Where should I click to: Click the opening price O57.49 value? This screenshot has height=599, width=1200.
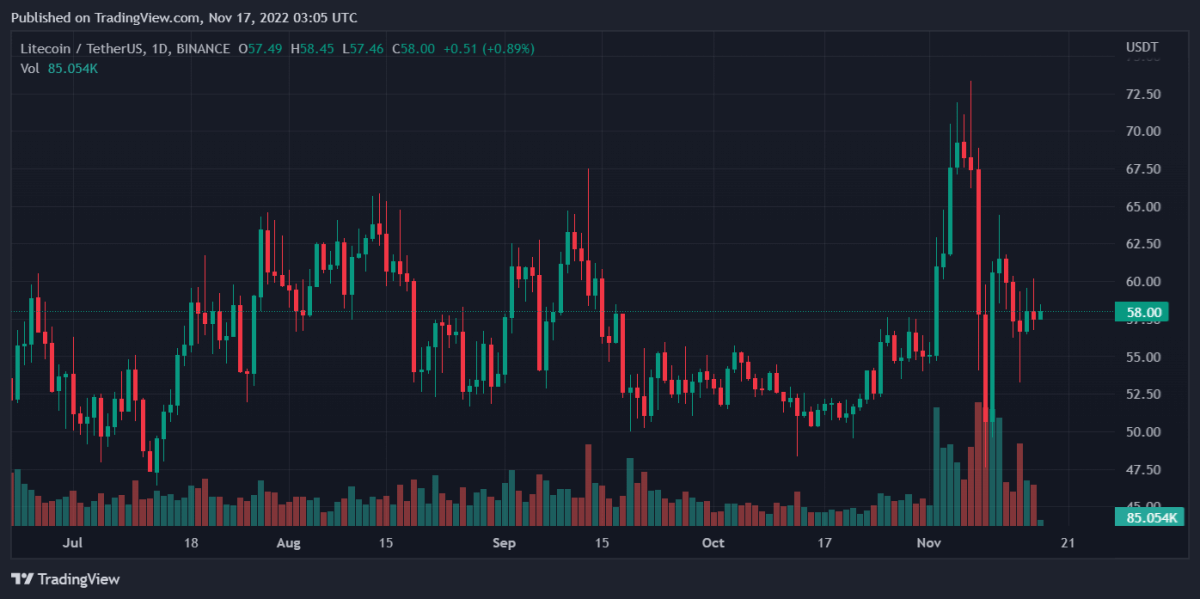click(x=259, y=48)
